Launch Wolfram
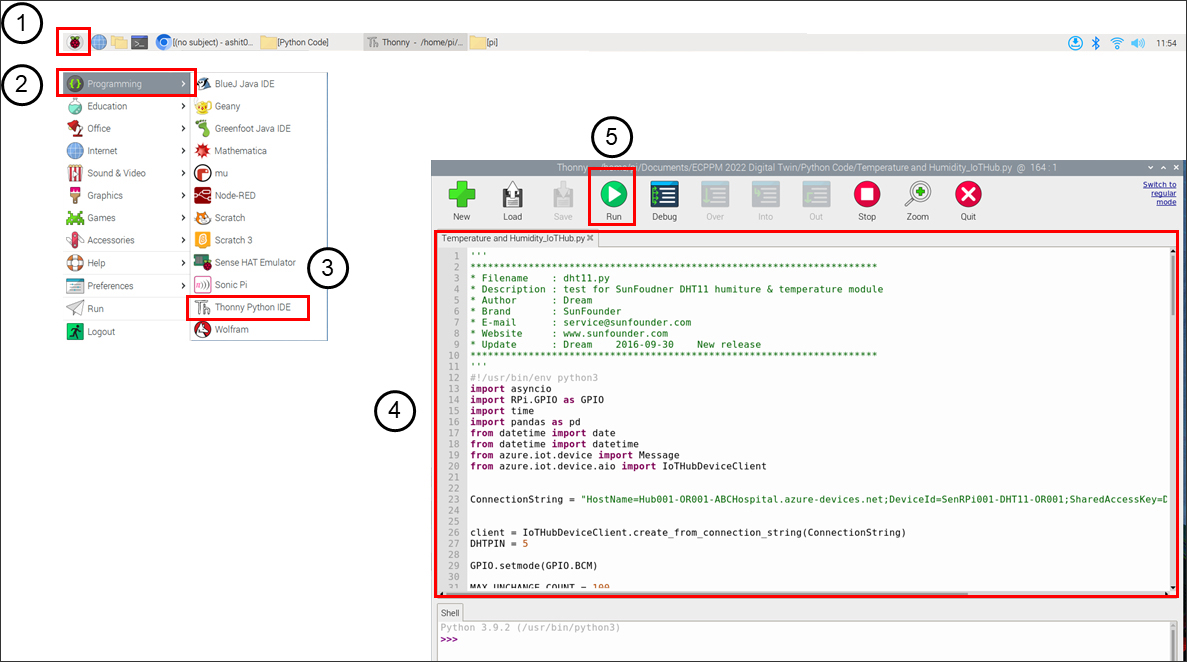The image size is (1187, 662). pos(259,329)
